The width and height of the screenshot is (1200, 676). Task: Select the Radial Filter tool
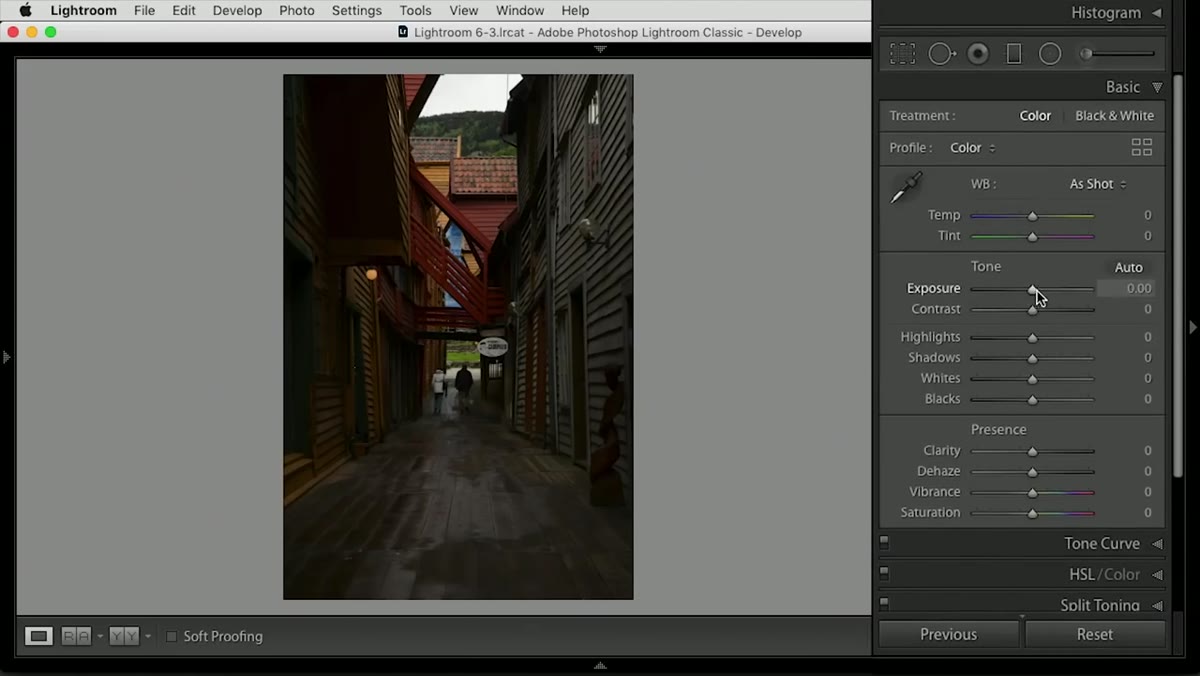(x=1050, y=54)
